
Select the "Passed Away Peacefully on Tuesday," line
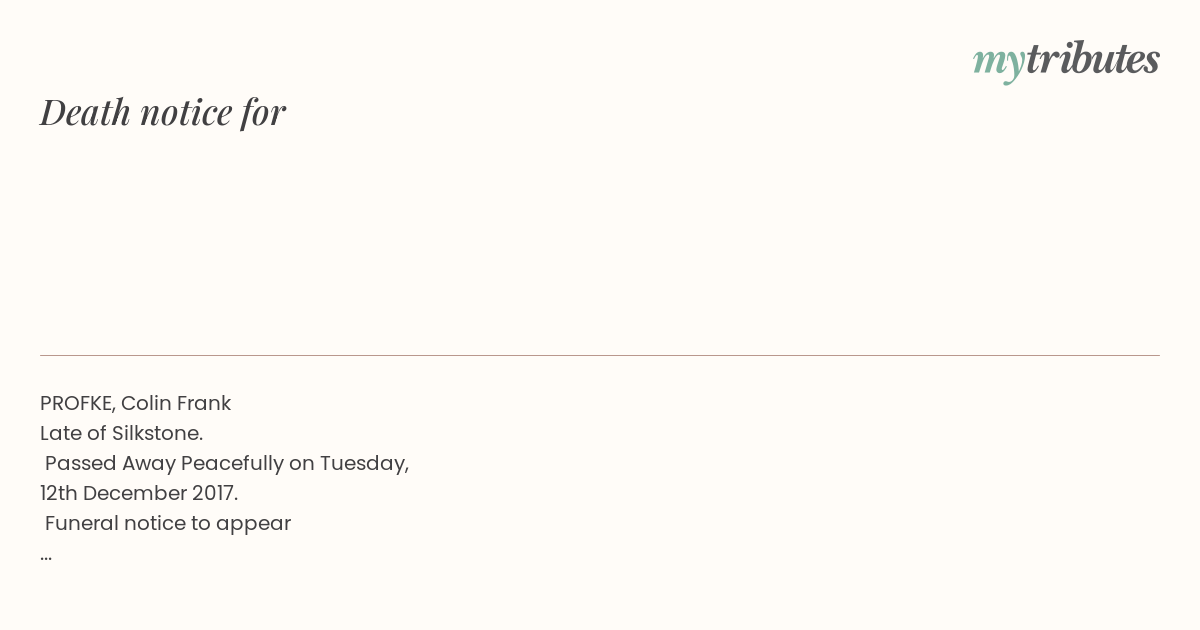tap(227, 464)
